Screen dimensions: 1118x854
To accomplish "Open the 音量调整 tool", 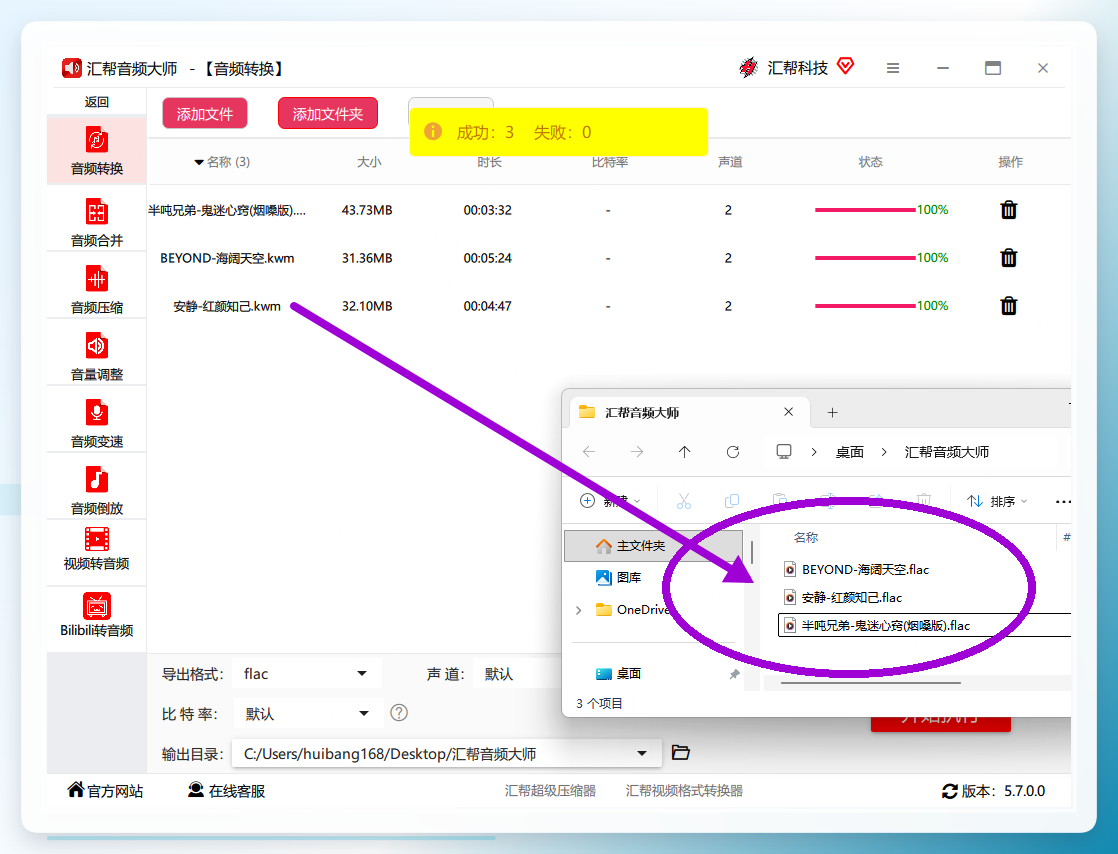I will pos(96,356).
